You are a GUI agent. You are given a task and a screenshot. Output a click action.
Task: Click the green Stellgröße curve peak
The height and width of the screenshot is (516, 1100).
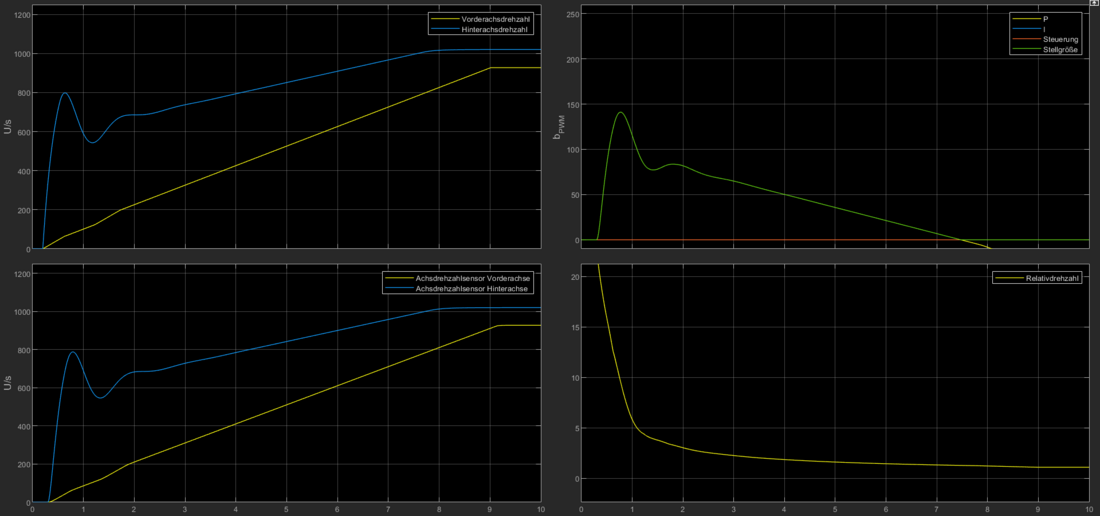point(621,112)
